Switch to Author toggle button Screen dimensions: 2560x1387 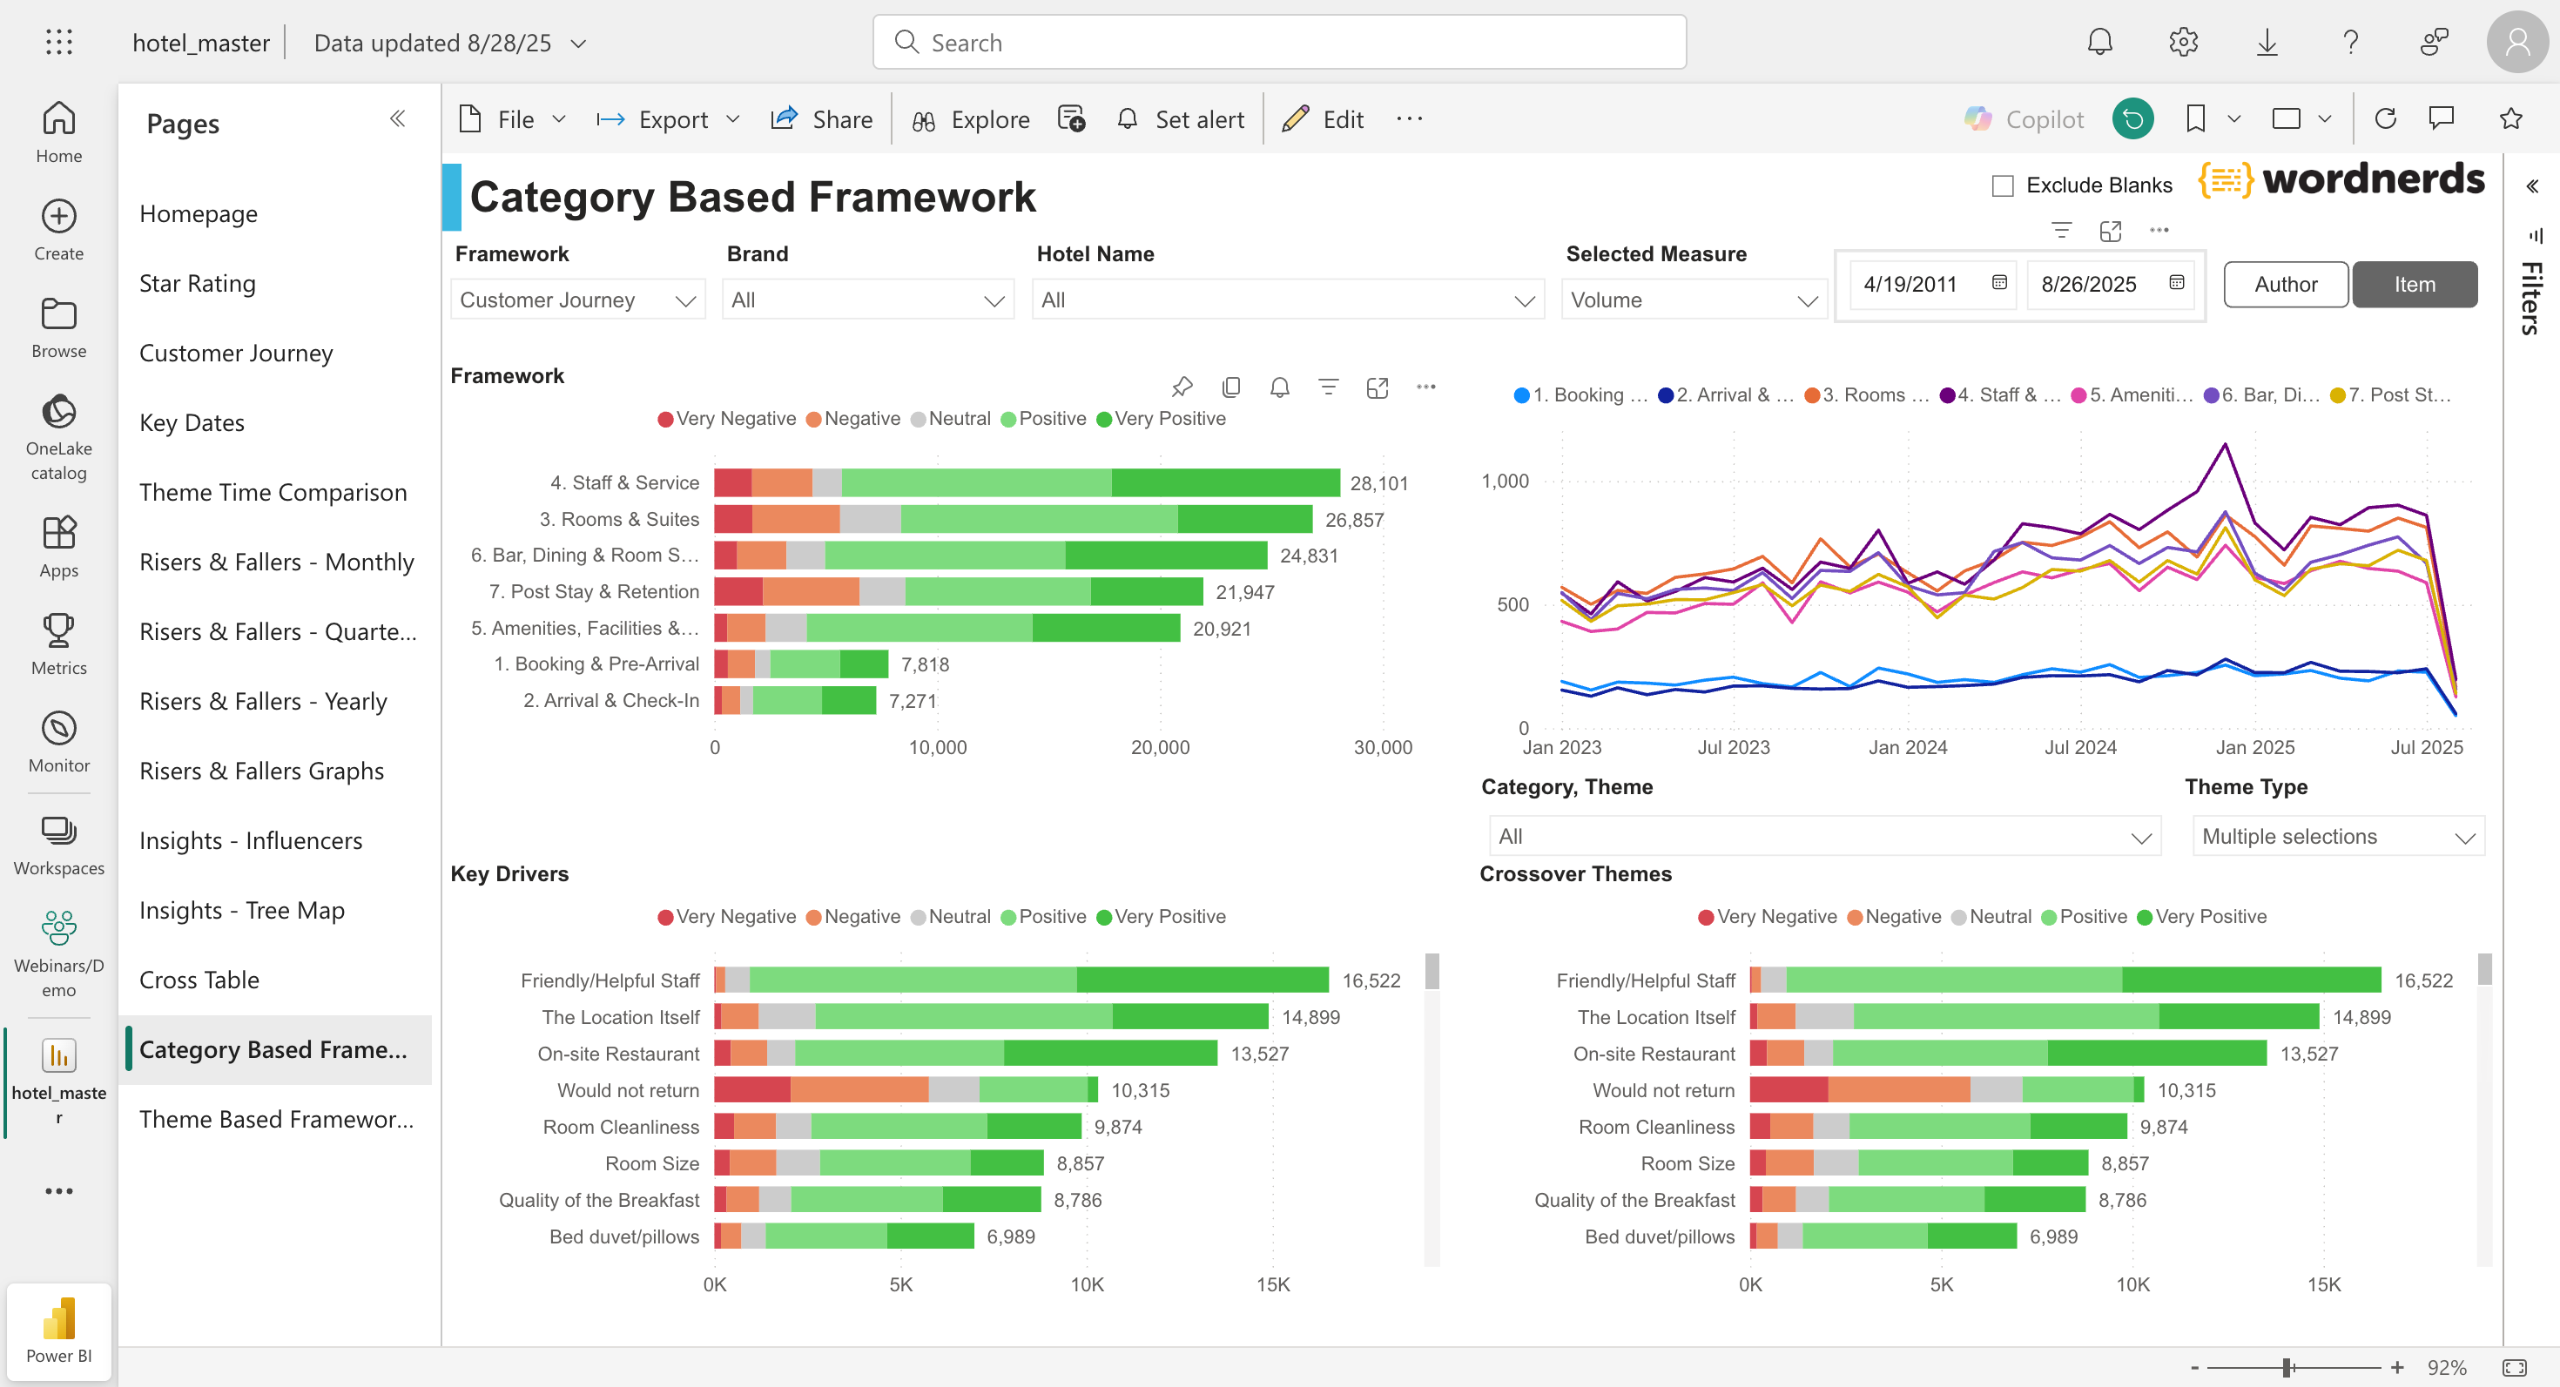(2285, 284)
